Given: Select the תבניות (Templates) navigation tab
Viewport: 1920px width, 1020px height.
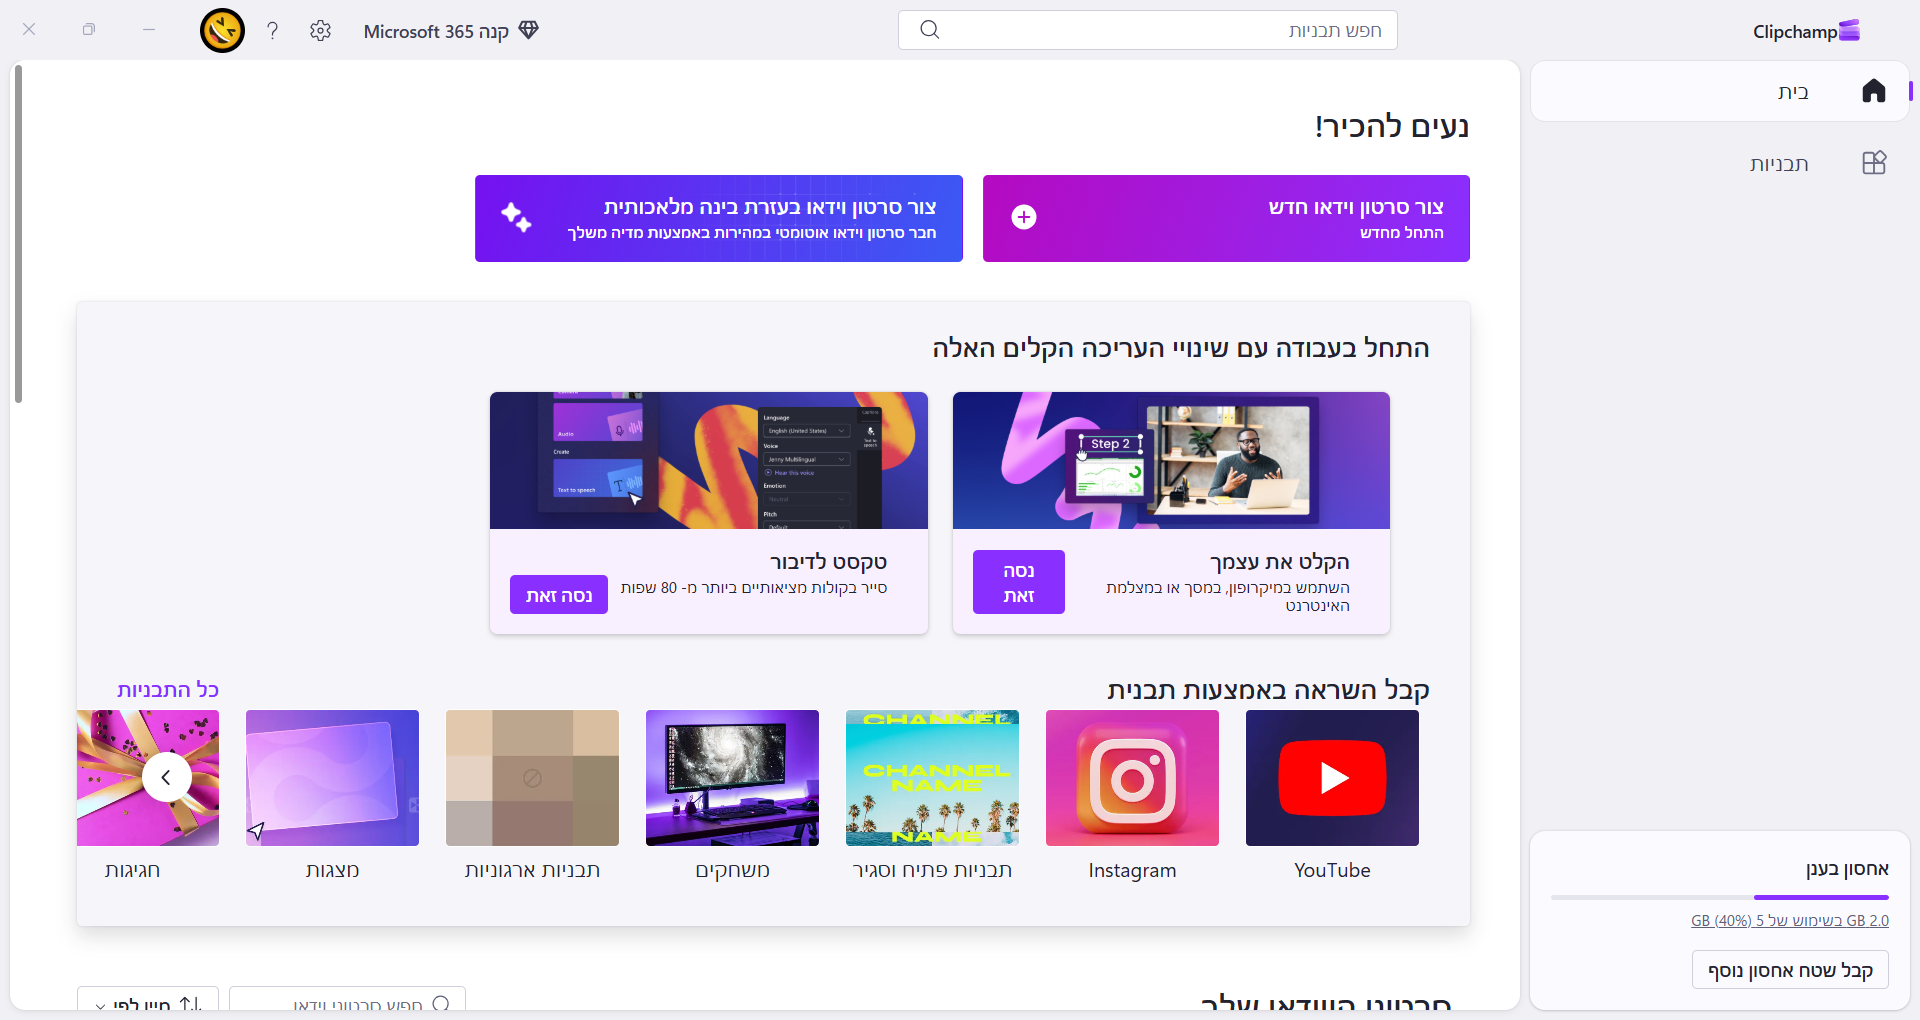Looking at the screenshot, I should pos(1778,164).
